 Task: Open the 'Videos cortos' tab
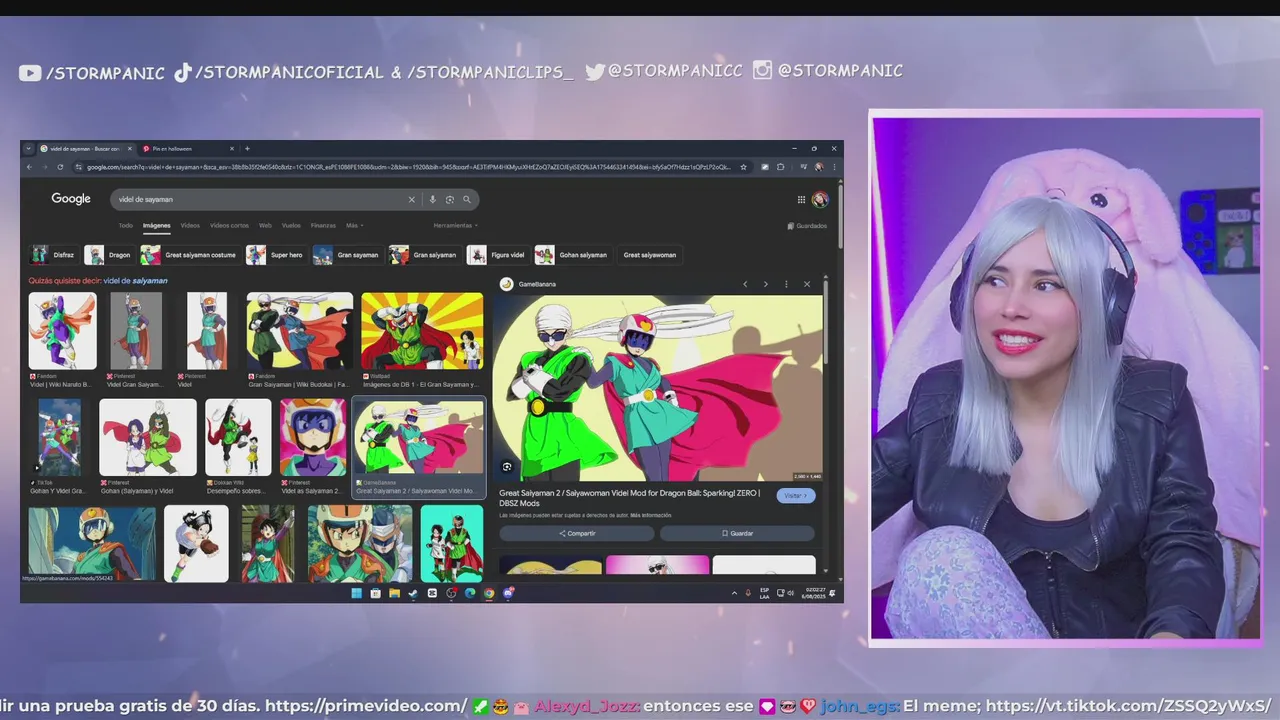coord(229,225)
